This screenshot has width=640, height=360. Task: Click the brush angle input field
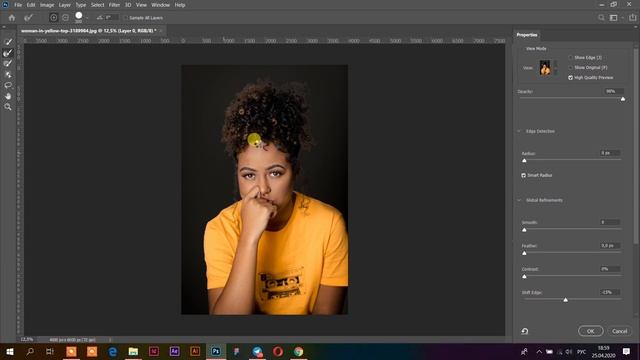point(111,18)
